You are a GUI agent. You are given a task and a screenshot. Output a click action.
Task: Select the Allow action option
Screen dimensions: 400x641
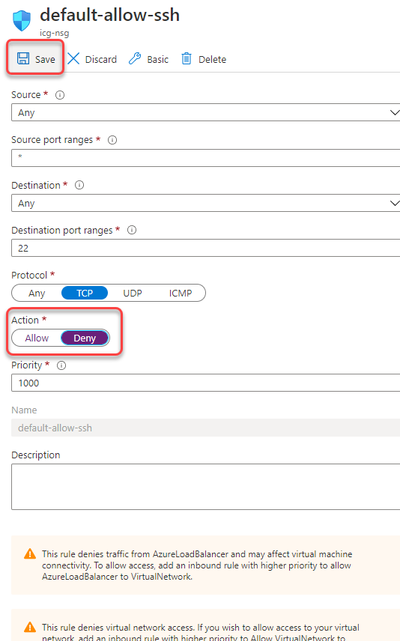[x=37, y=338]
